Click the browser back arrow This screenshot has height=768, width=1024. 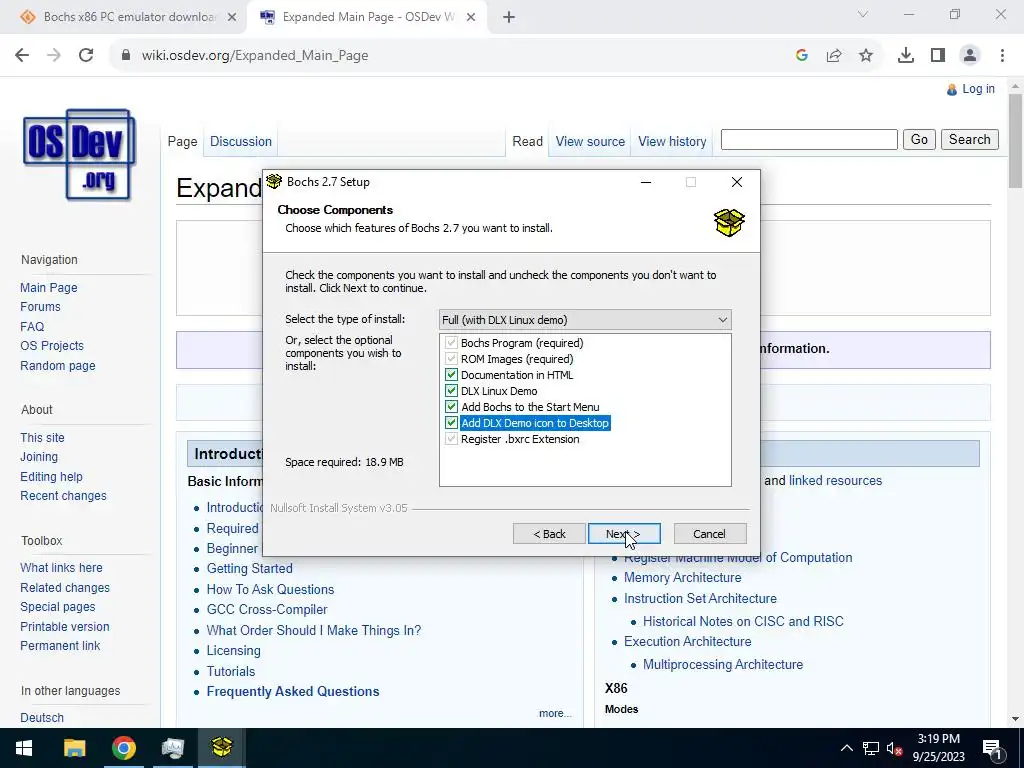[x=22, y=56]
